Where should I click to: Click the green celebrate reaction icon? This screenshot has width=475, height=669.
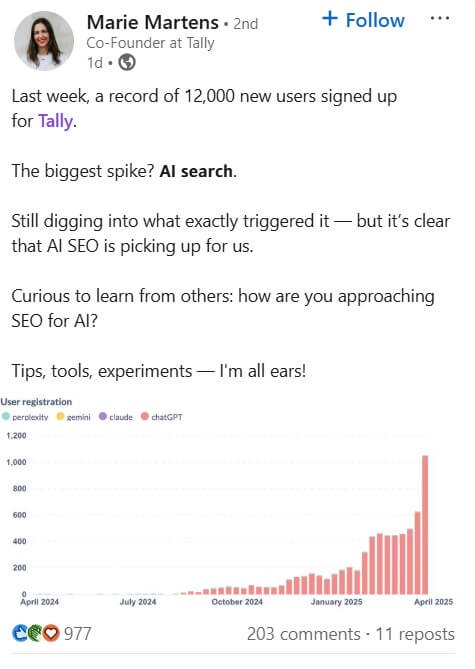(36, 633)
